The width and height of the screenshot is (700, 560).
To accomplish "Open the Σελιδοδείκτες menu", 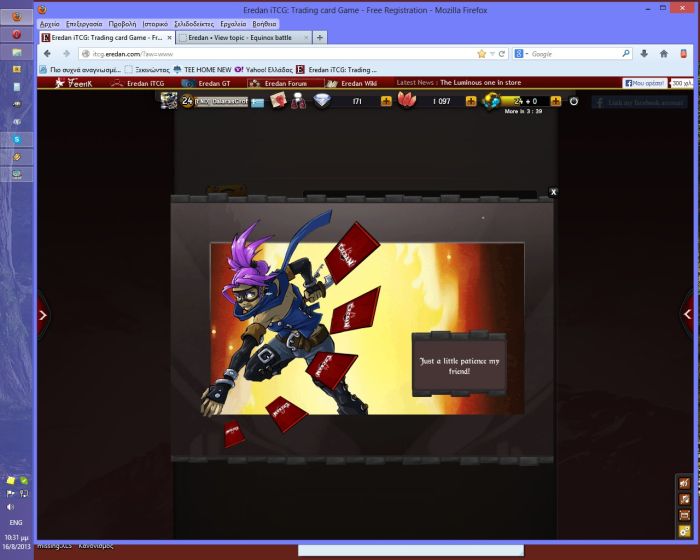I will [x=194, y=24].
